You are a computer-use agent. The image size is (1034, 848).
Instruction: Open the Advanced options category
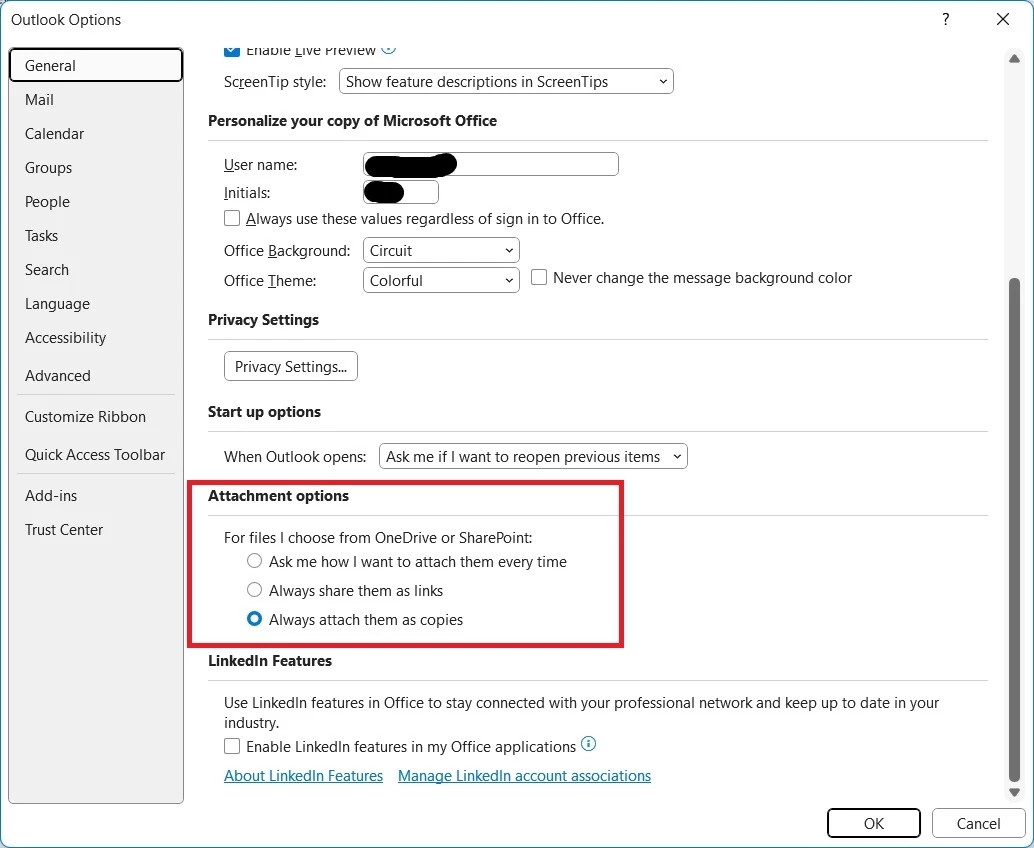96,375
